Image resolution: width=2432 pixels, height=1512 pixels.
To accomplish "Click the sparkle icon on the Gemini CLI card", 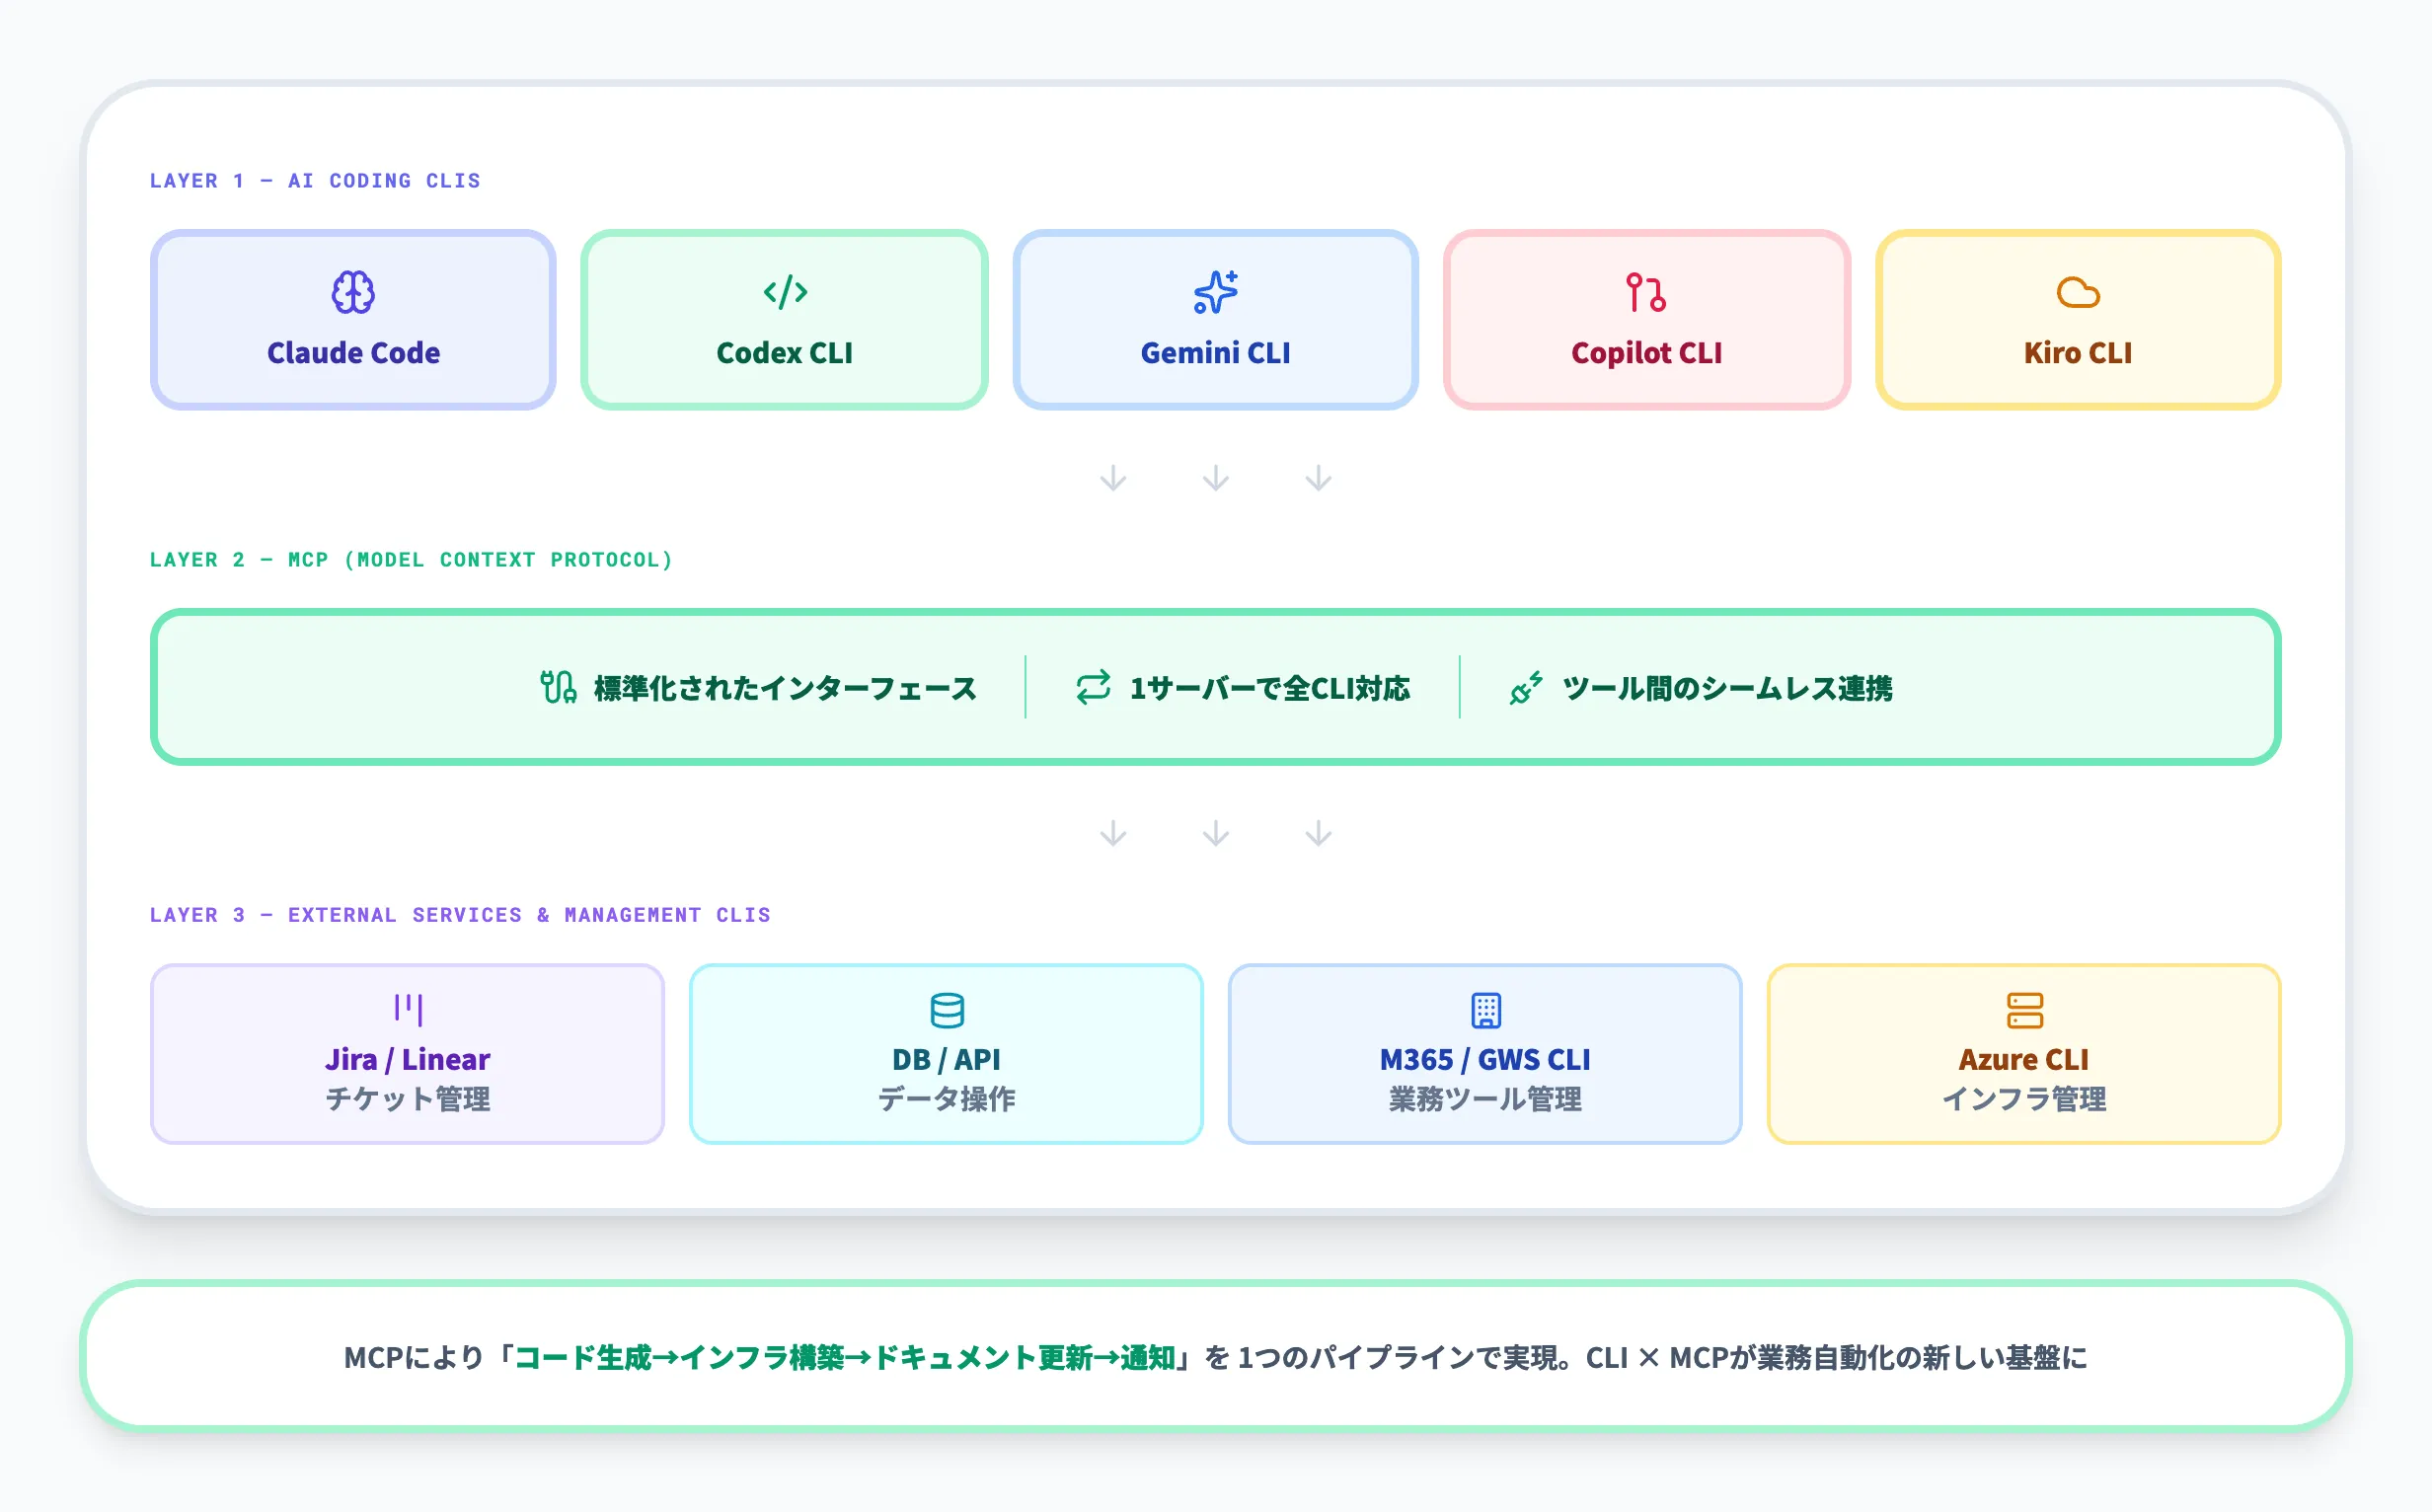I will [1215, 293].
